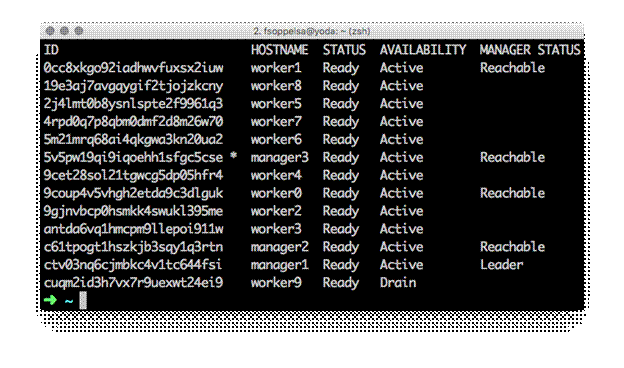Select node ID c61tpogt1hszkjb3sqy1q3rtn
The width and height of the screenshot is (624, 368).
(x=134, y=247)
